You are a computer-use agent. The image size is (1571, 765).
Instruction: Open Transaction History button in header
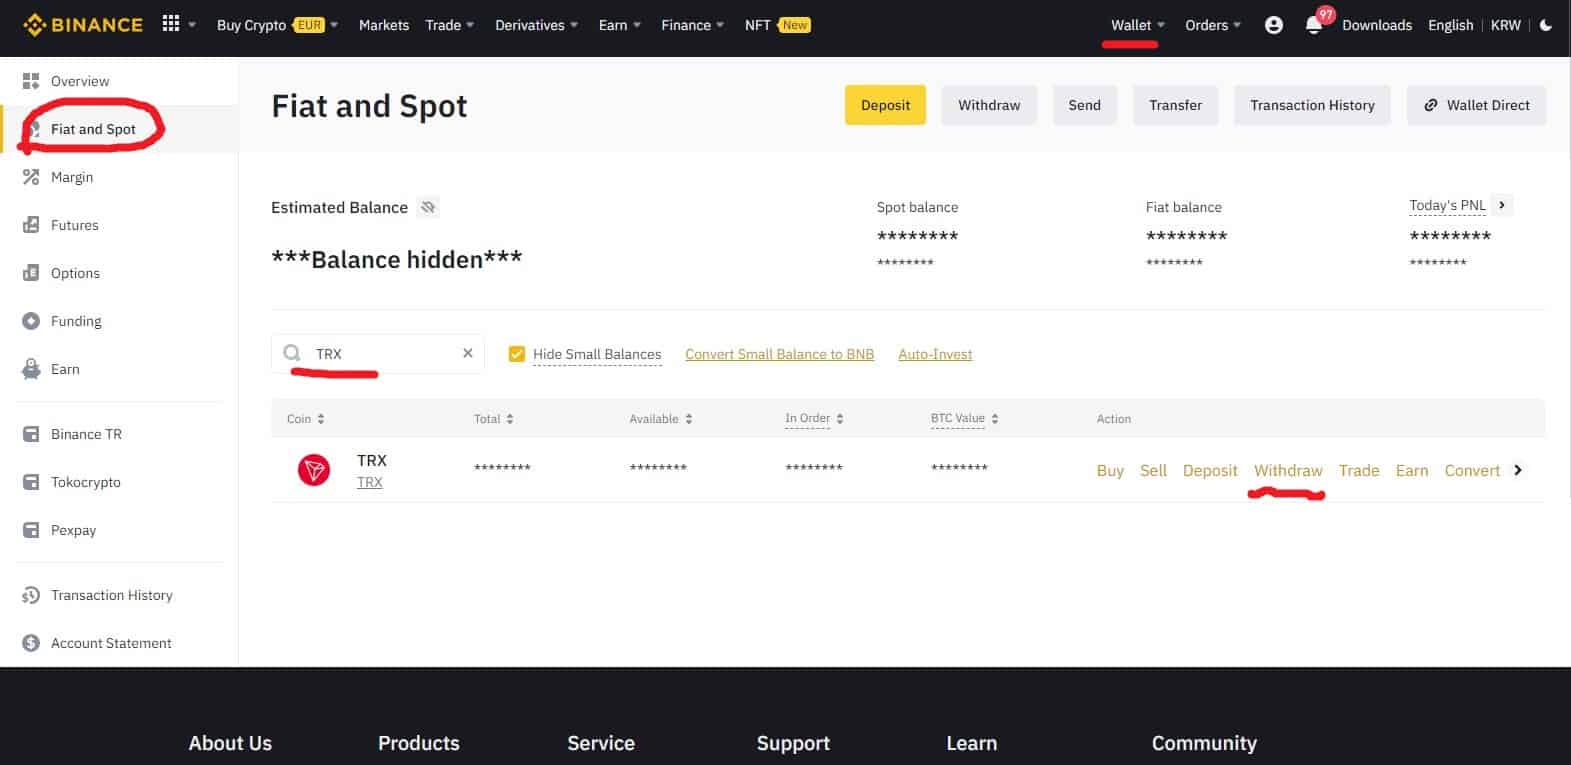point(1312,105)
